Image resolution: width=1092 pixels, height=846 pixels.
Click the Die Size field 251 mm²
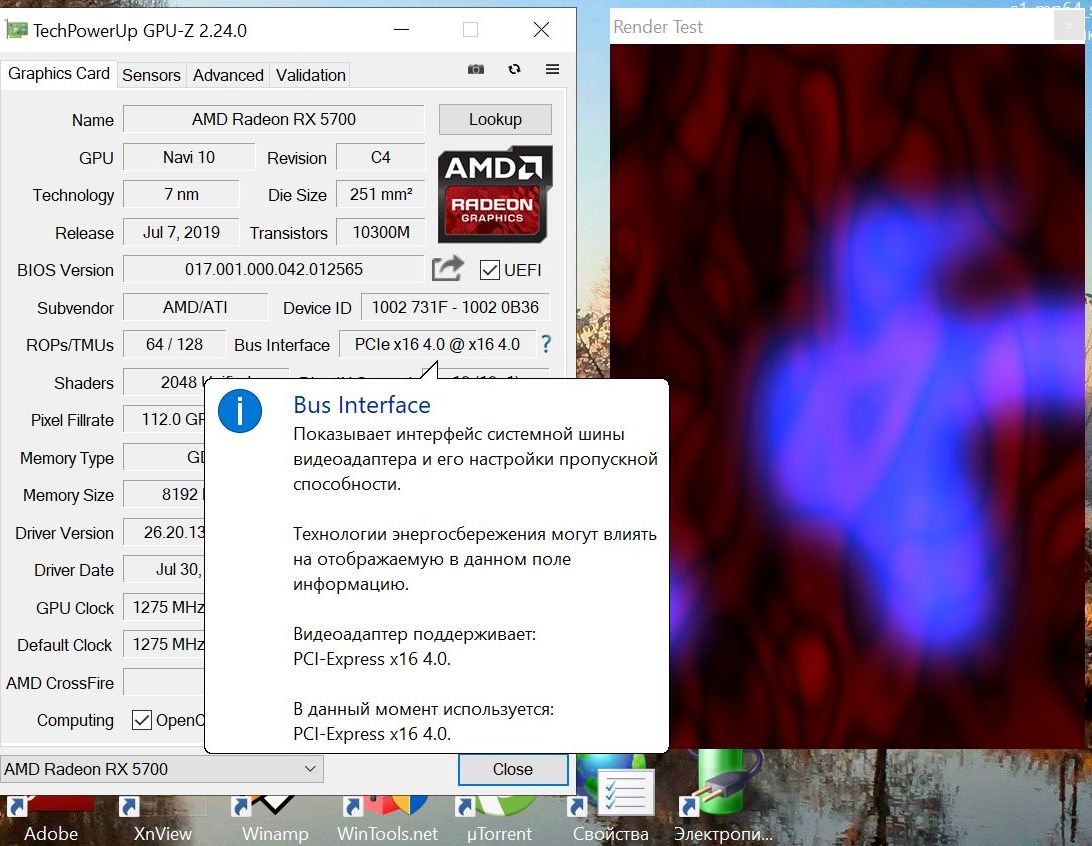coord(380,194)
